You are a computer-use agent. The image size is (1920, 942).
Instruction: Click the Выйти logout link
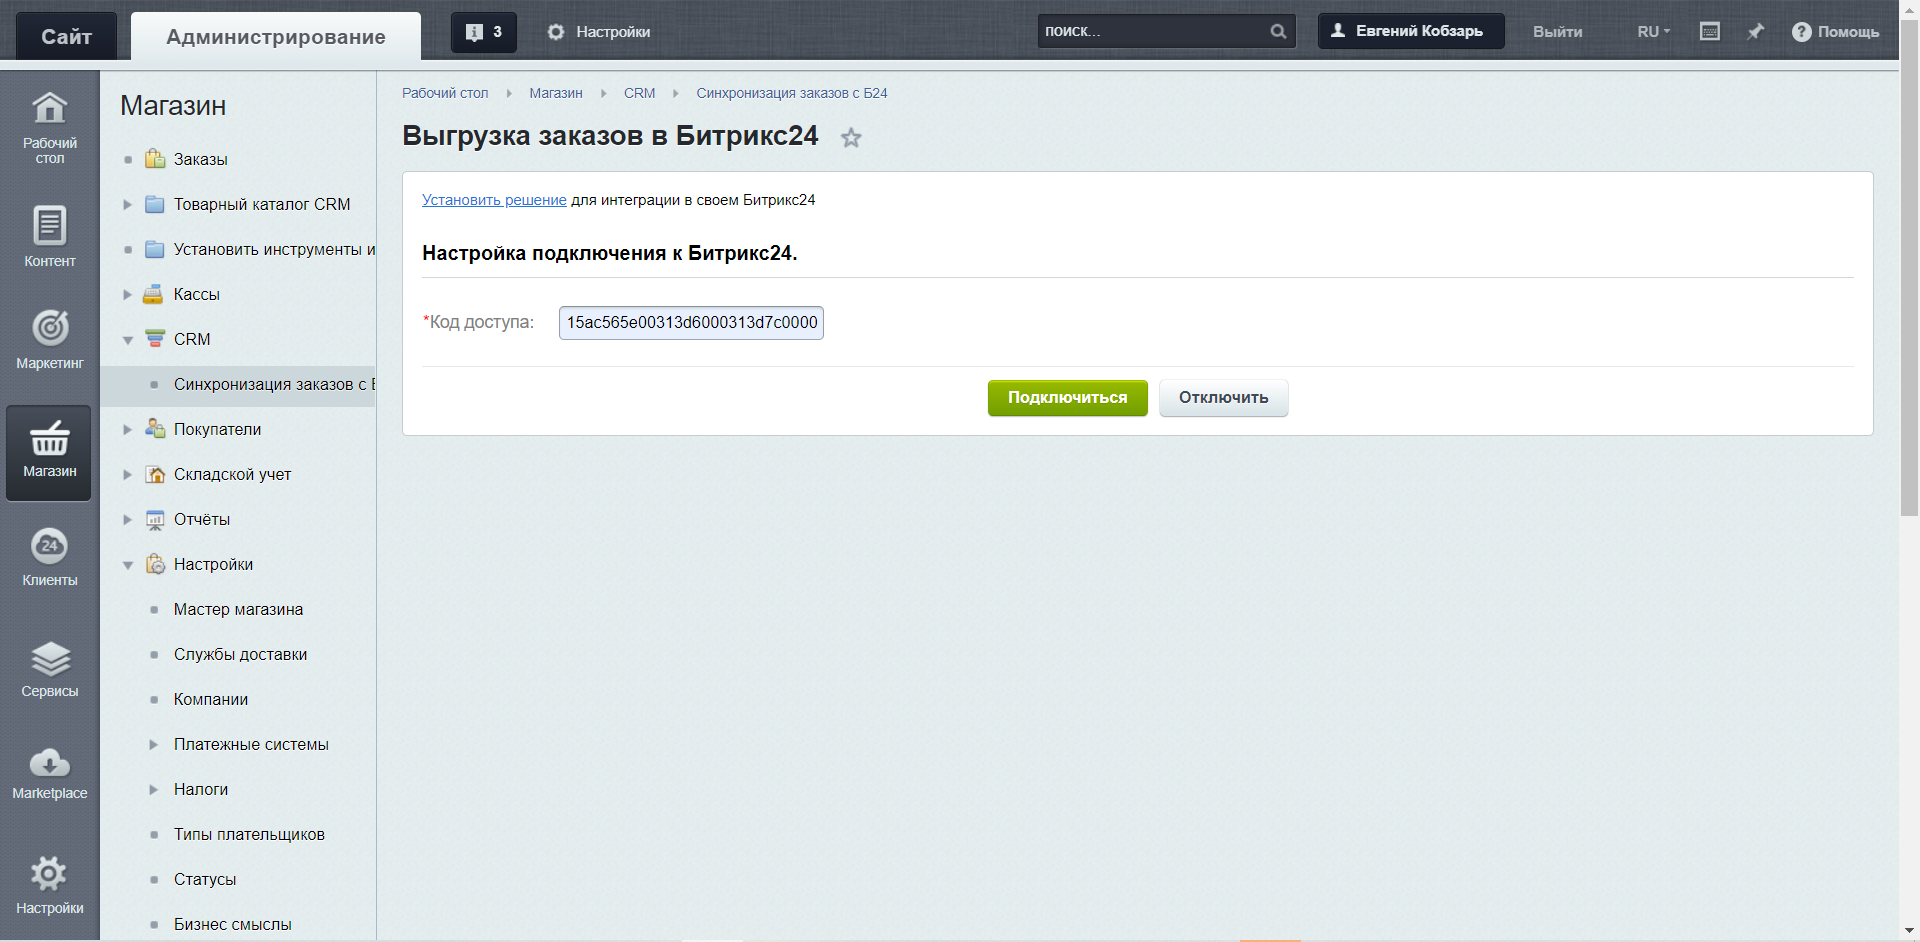click(1558, 32)
